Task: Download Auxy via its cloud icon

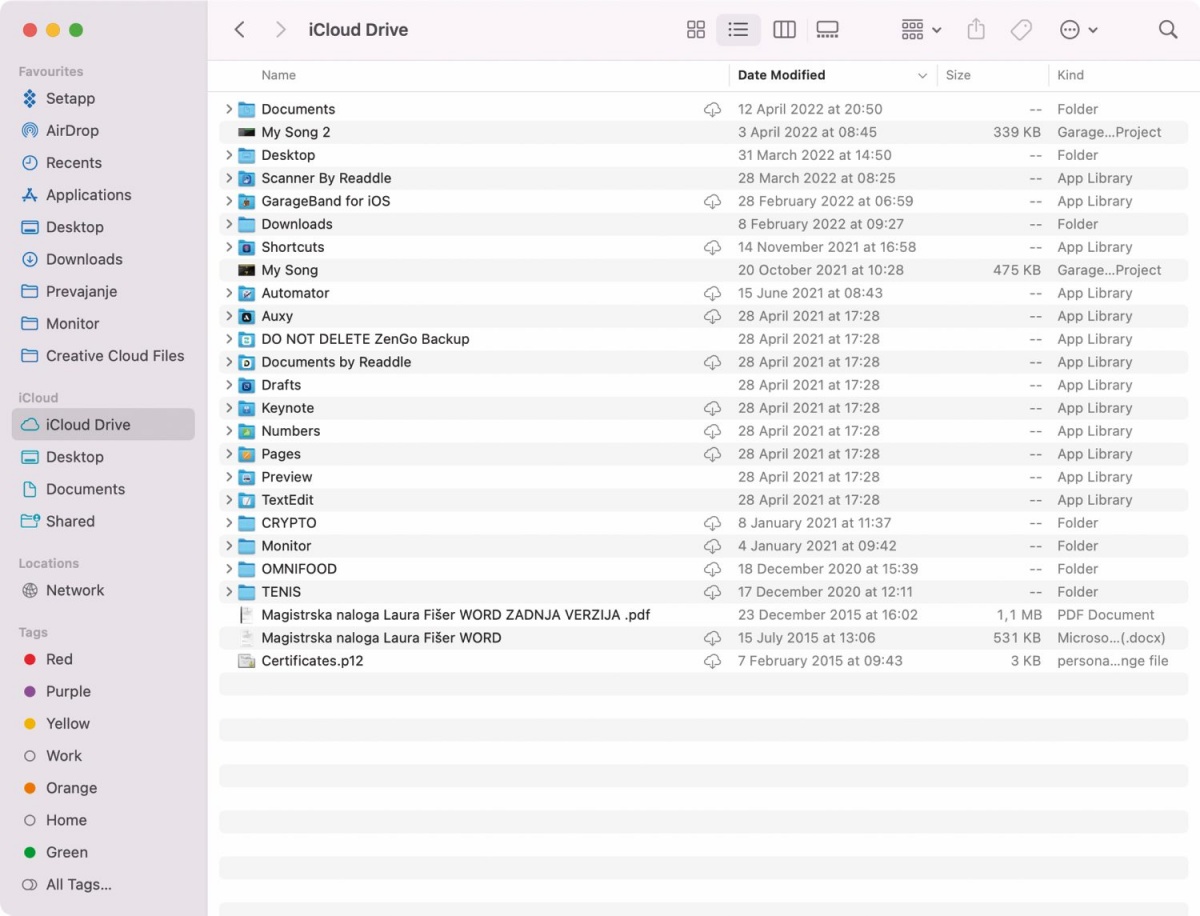Action: pyautogui.click(x=712, y=316)
